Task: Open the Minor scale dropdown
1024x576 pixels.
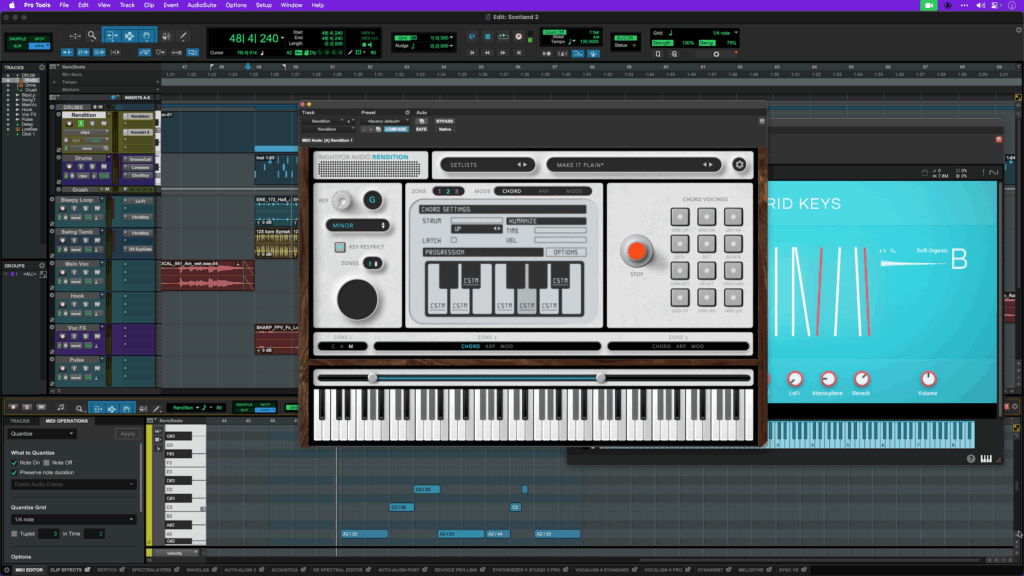Action: (x=357, y=226)
